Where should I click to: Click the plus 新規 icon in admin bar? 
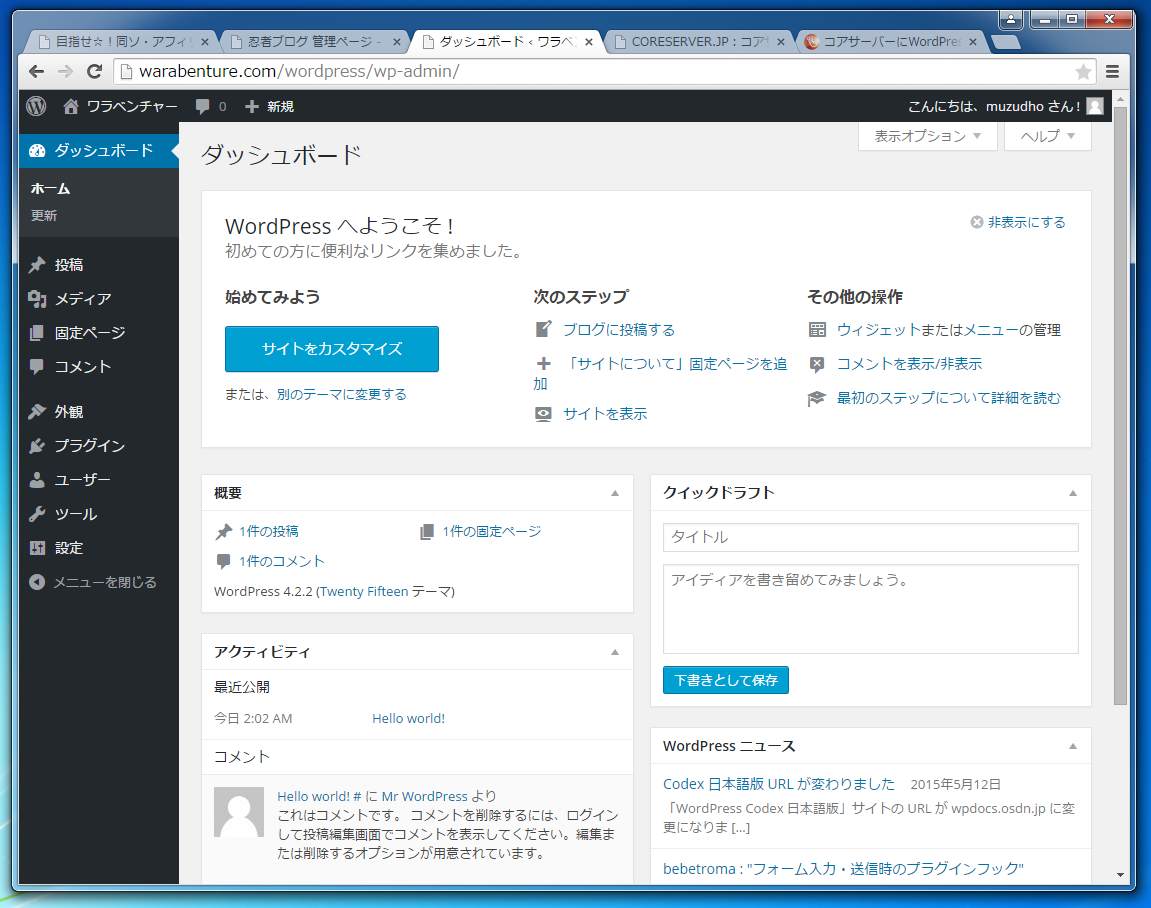252,106
